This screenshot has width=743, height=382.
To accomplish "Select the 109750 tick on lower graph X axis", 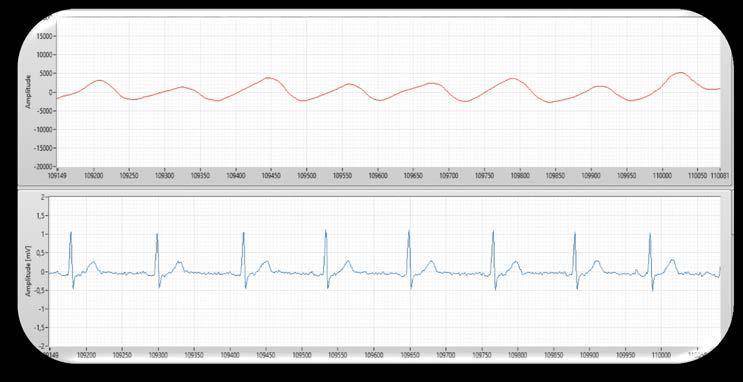I will (482, 354).
